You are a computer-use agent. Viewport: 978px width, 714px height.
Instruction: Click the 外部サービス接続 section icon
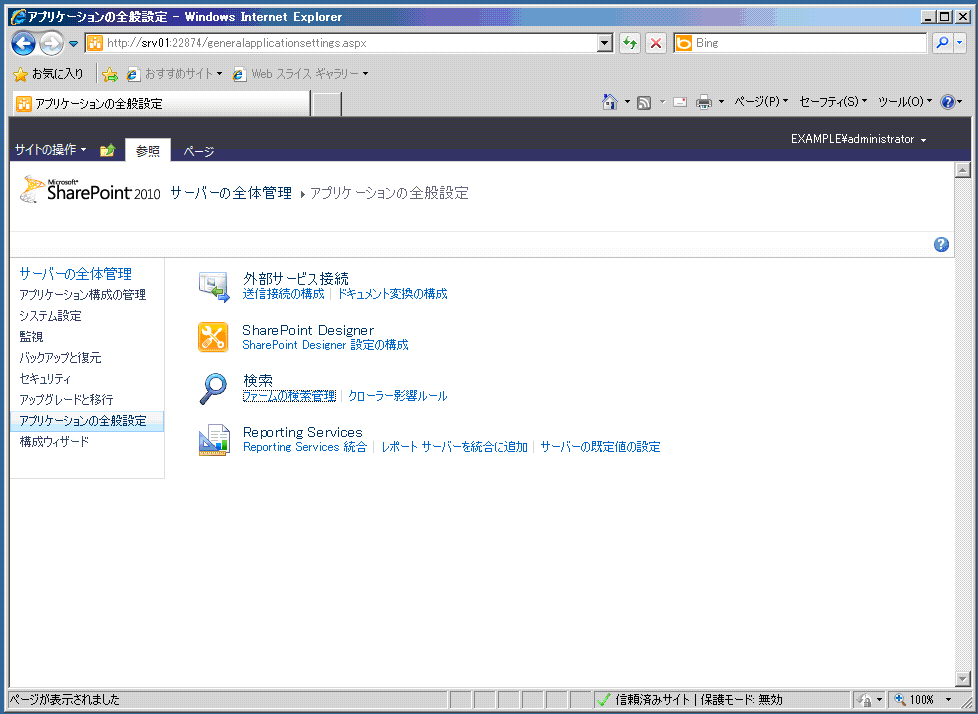[214, 287]
